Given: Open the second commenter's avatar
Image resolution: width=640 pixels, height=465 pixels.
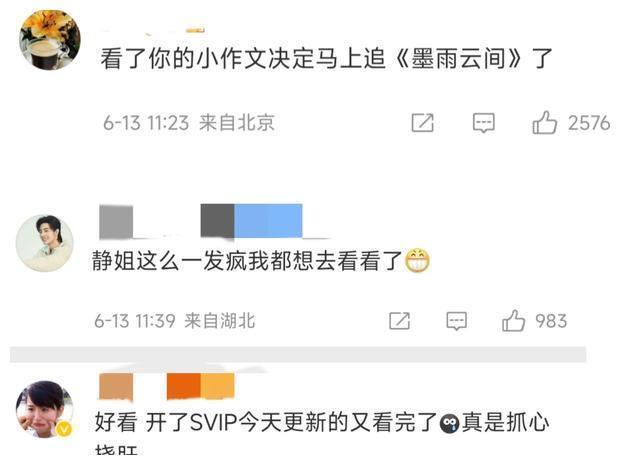Looking at the screenshot, I should [44, 243].
